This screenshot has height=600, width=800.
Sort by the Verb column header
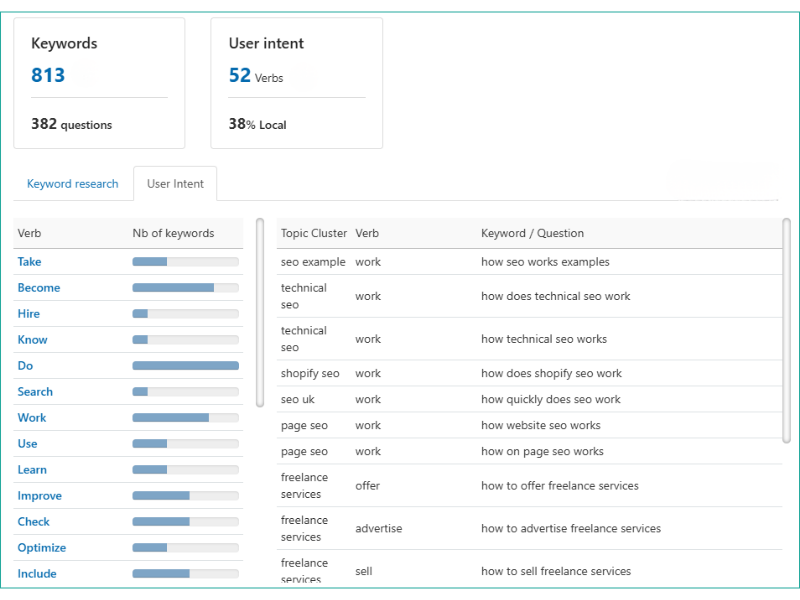(29, 233)
